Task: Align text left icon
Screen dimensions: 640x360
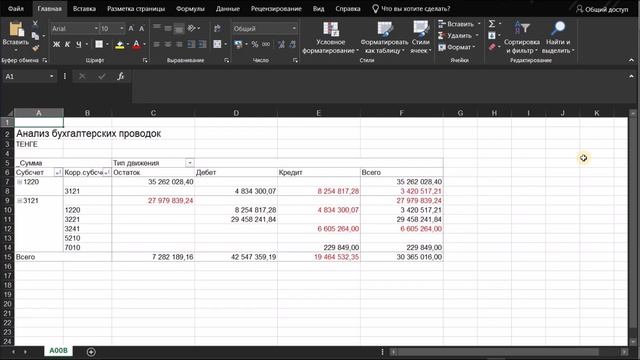Action: 157,44
